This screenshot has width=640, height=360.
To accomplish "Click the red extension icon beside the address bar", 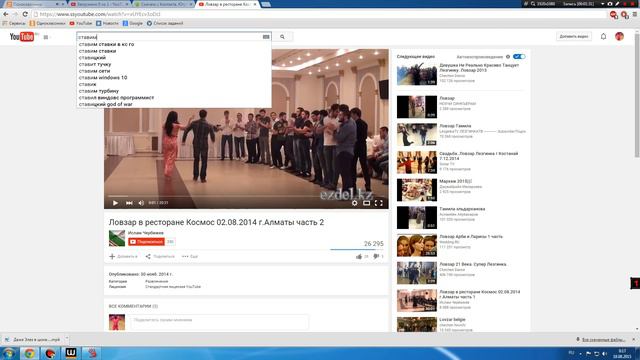I will 613,15.
